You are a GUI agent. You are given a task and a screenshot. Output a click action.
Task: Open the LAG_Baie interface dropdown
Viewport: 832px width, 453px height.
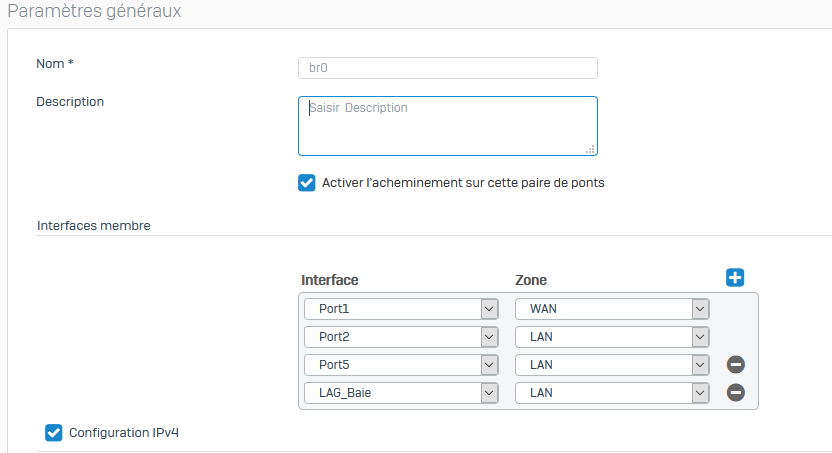tap(401, 393)
